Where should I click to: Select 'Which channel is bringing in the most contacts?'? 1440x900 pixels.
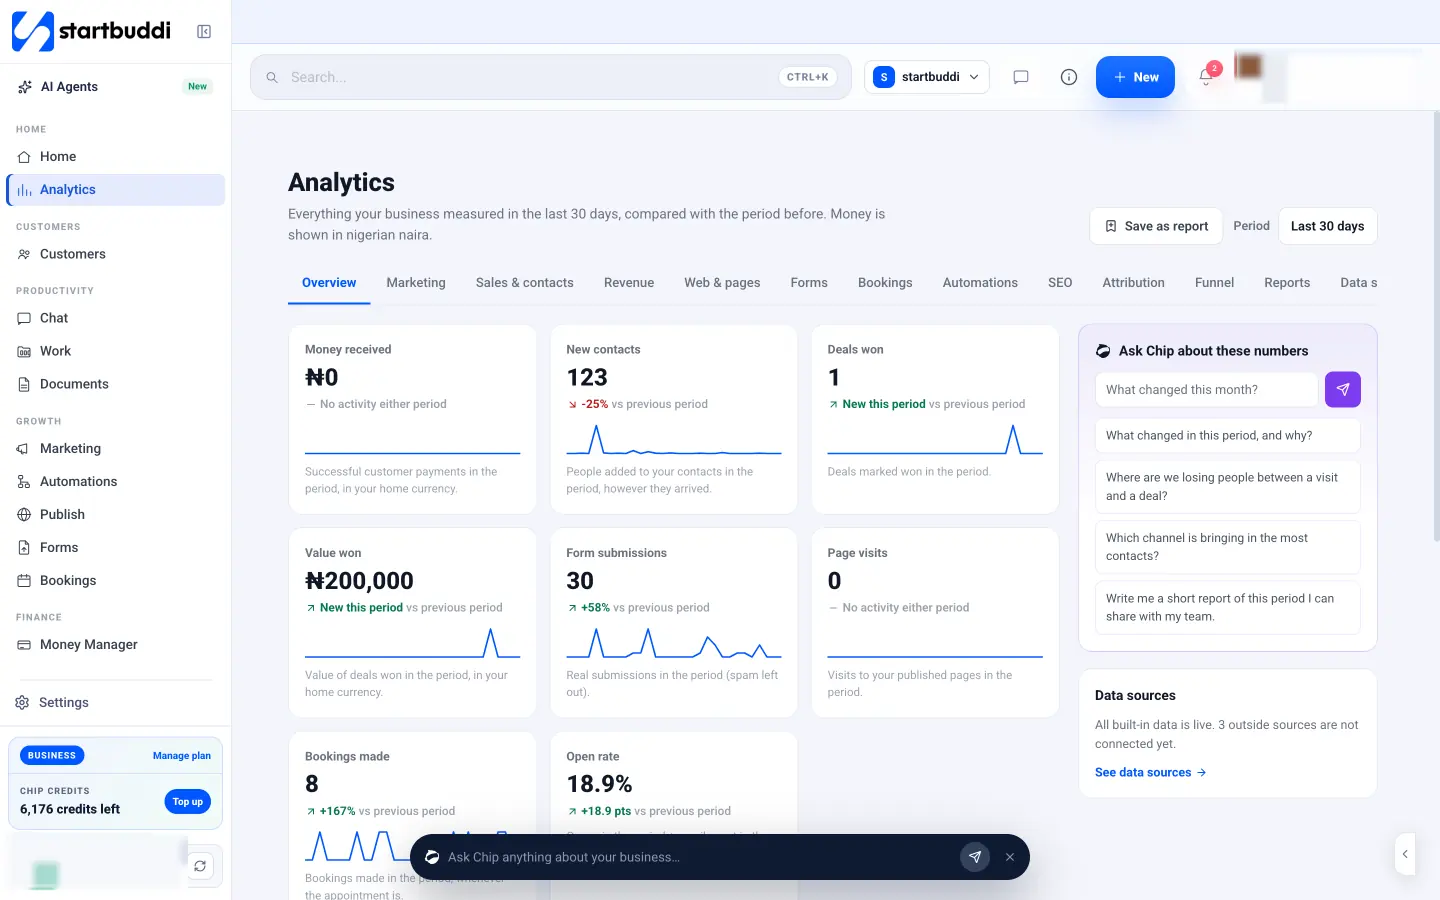1227,547
